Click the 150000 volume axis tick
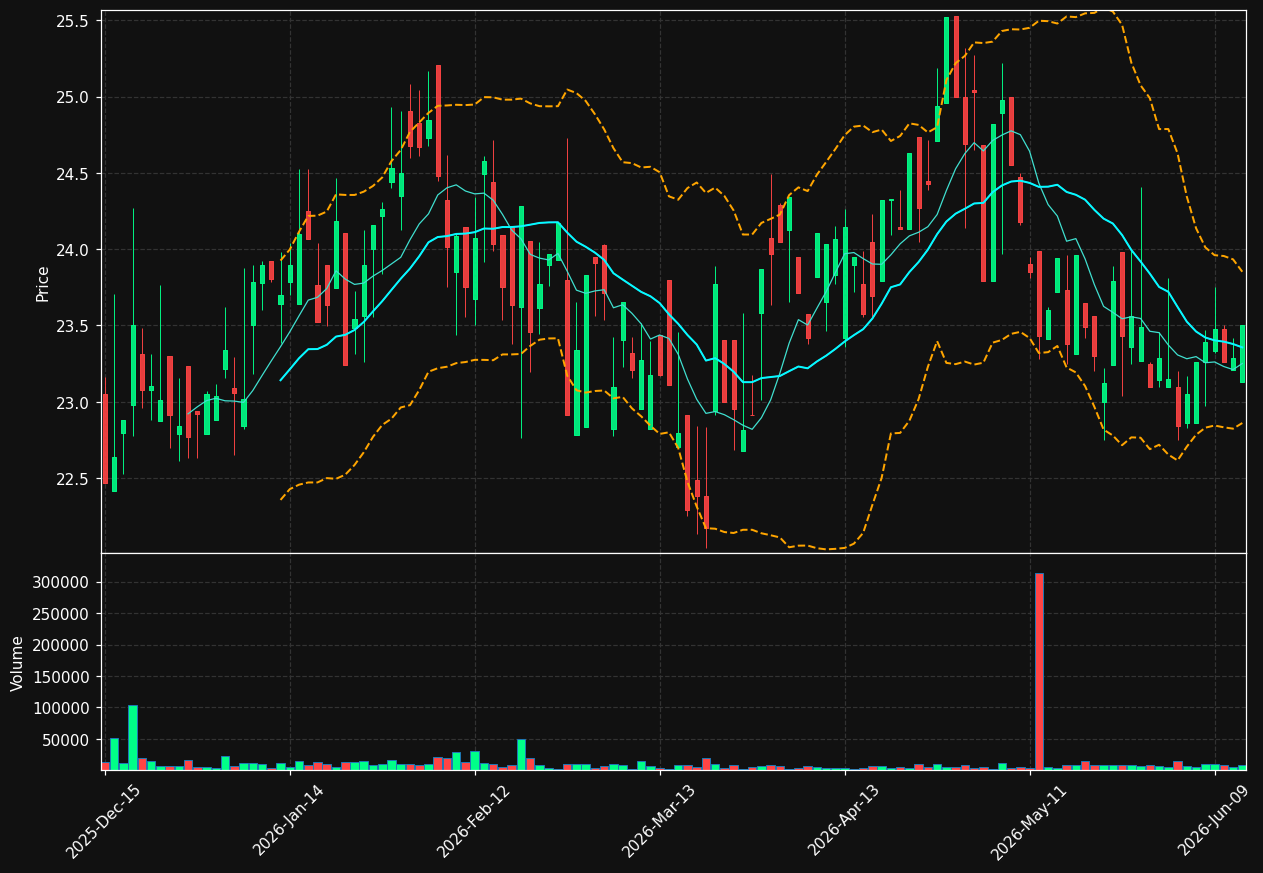The image size is (1263, 873). [x=62, y=677]
